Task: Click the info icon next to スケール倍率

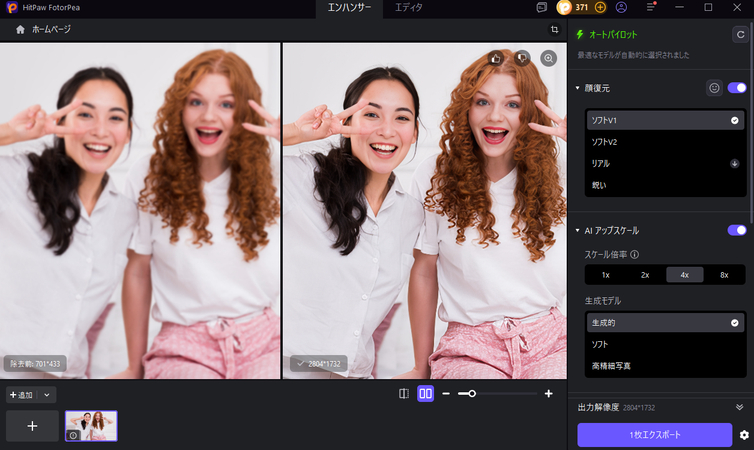Action: pos(634,254)
